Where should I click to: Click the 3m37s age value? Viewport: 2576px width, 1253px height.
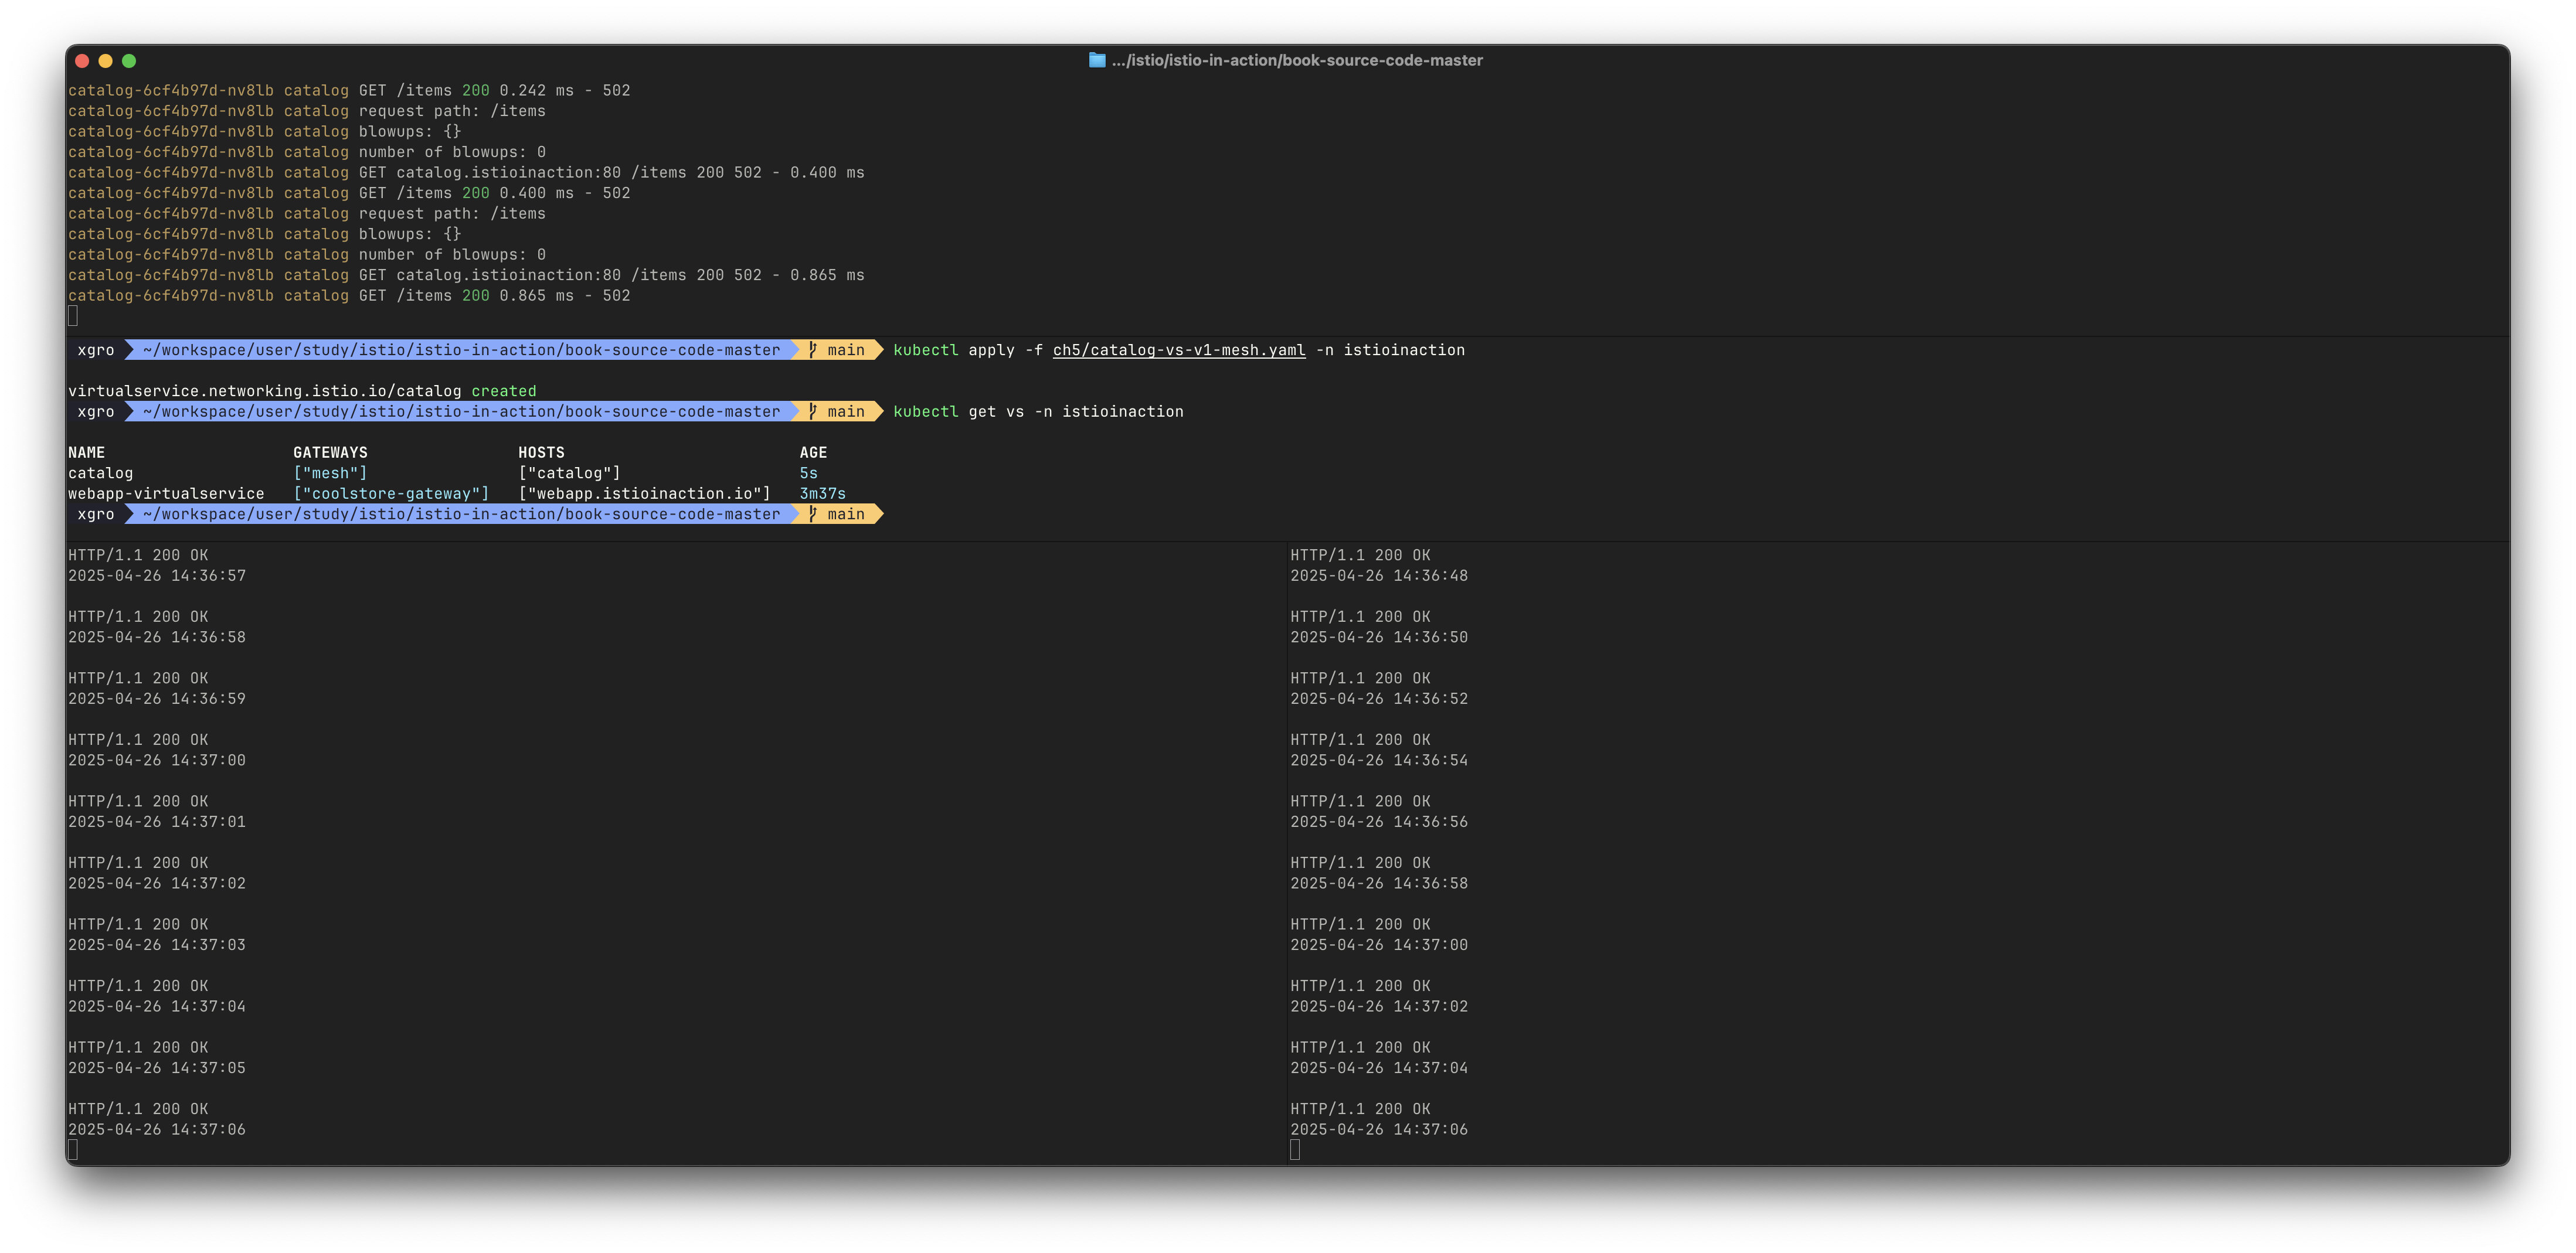pos(822,493)
